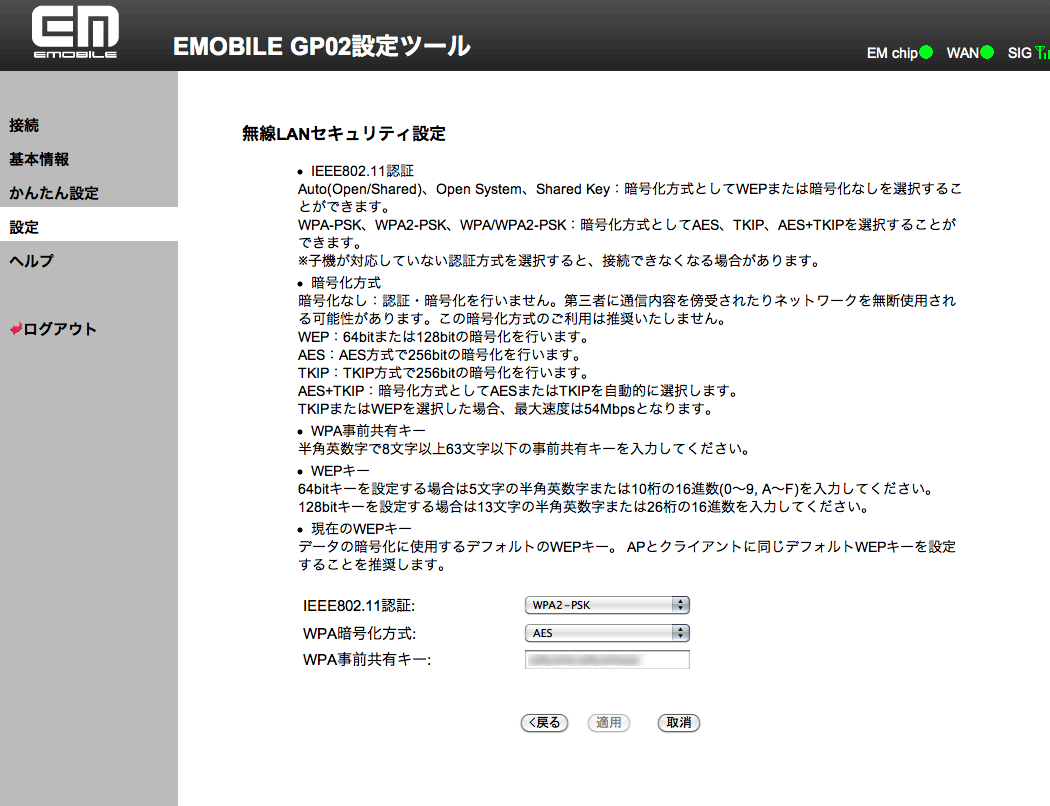Click the 取消 cancel button
The height and width of the screenshot is (806, 1050).
point(678,722)
